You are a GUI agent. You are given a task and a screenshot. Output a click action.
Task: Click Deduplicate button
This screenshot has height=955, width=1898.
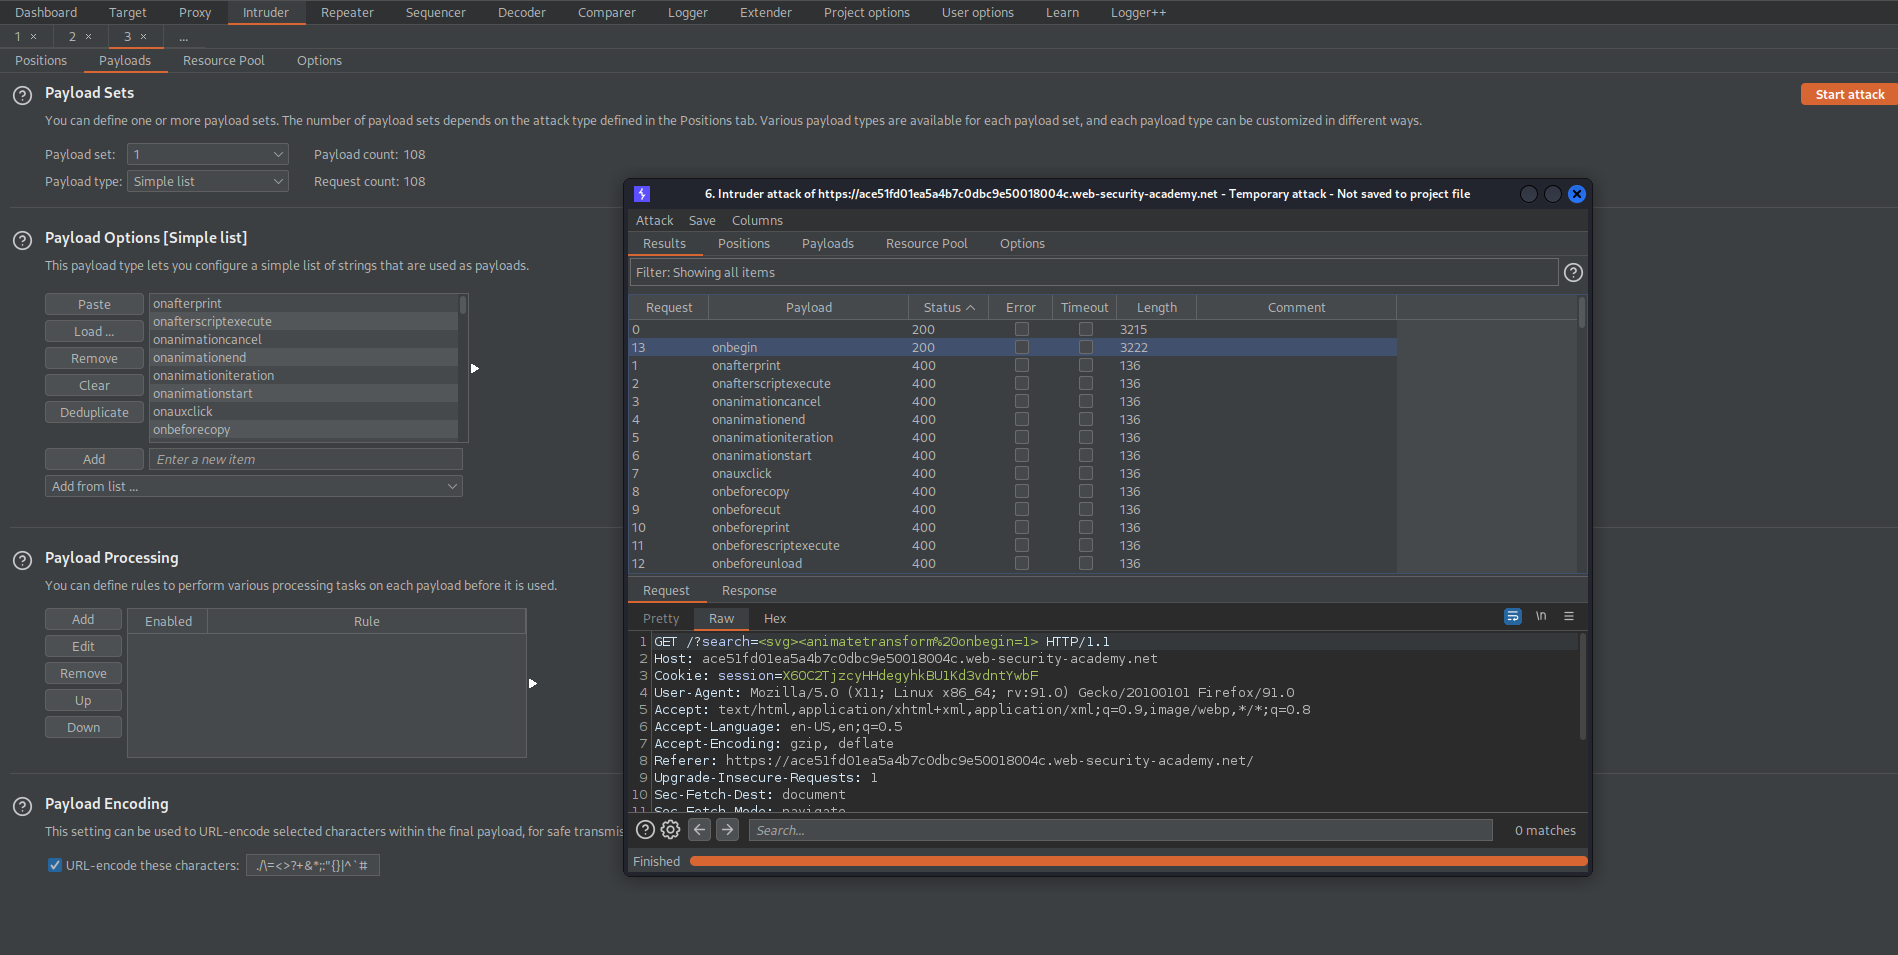coord(94,412)
